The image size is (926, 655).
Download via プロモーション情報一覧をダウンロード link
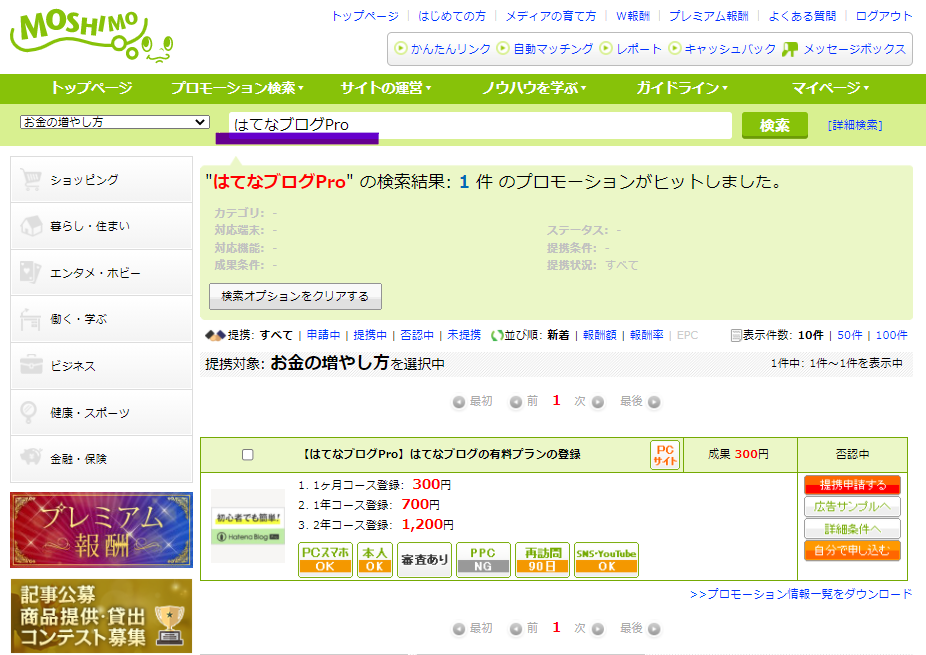pyautogui.click(x=801, y=594)
